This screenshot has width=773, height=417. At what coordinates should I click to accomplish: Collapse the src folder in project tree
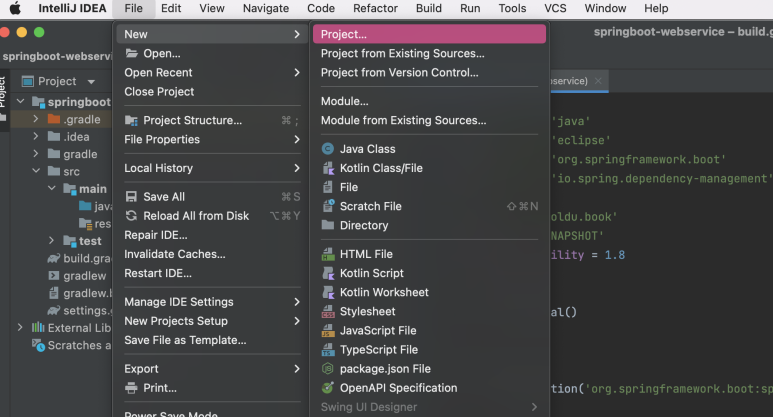(x=36, y=171)
